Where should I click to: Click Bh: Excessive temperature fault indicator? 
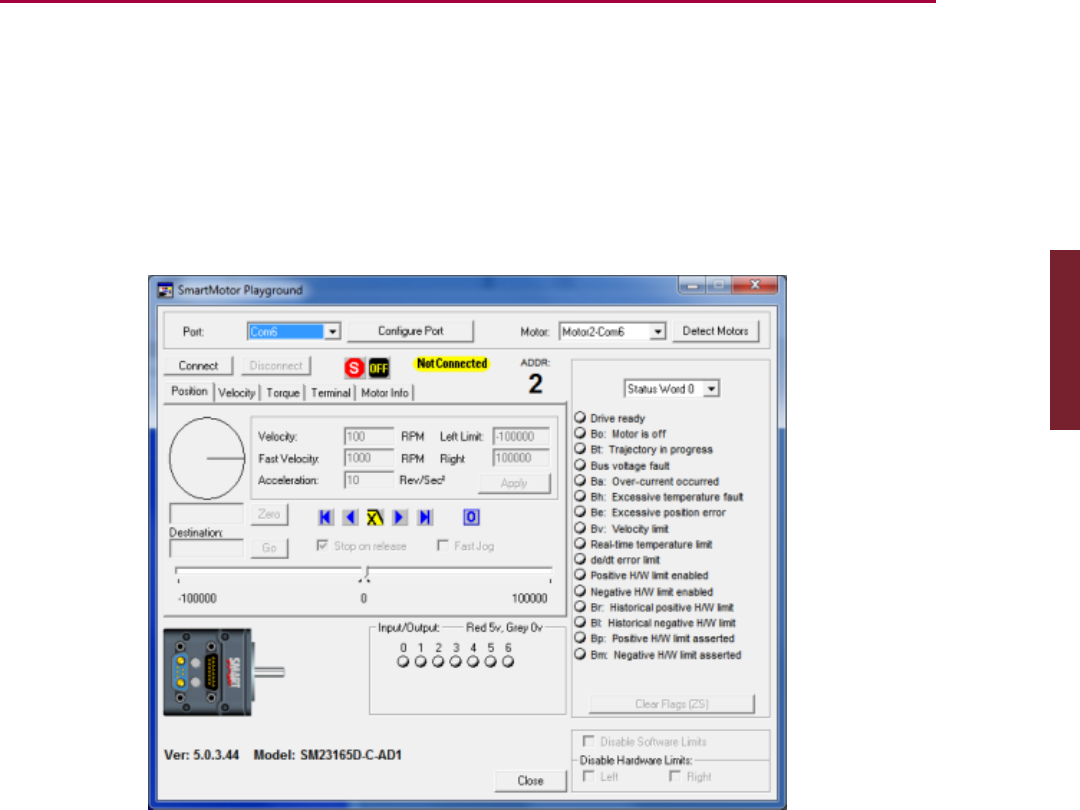[x=580, y=496]
